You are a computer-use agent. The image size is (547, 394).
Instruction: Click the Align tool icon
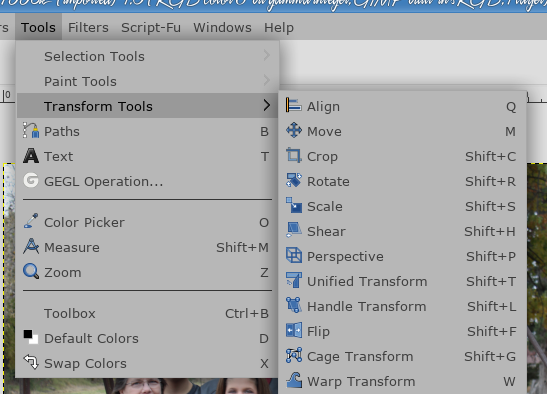click(294, 105)
